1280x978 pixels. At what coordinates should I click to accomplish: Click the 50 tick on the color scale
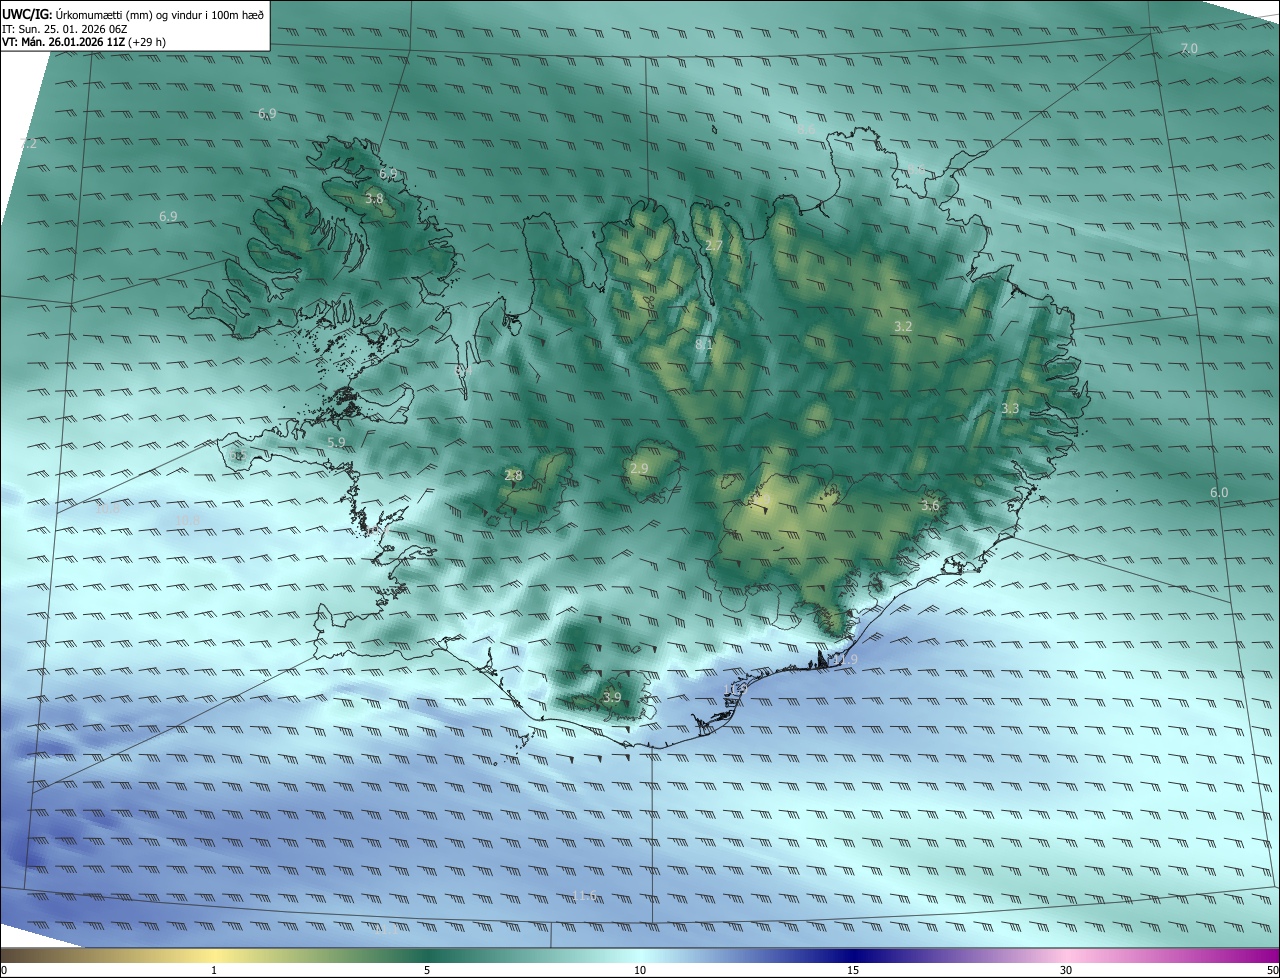[x=1272, y=970]
